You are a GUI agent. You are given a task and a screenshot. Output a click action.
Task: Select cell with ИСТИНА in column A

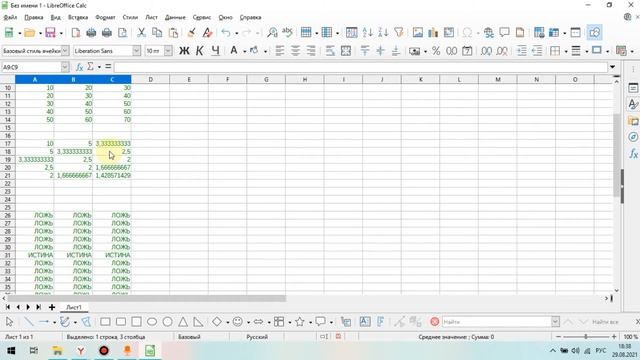[35, 255]
